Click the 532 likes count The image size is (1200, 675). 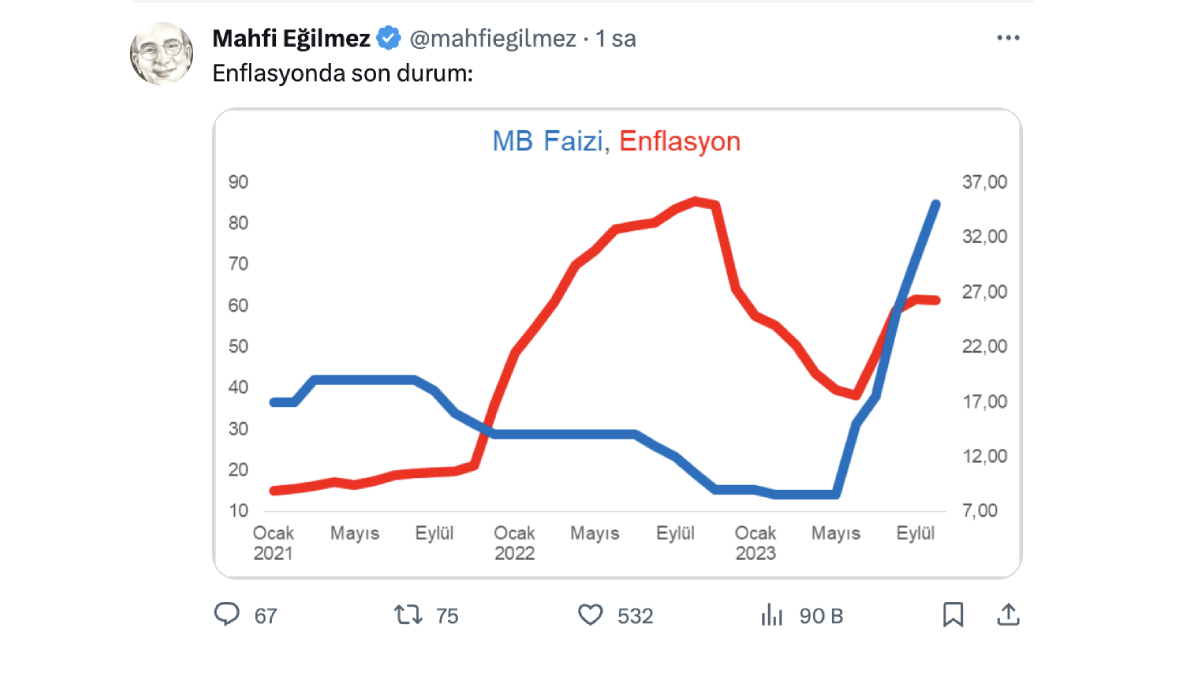(635, 616)
